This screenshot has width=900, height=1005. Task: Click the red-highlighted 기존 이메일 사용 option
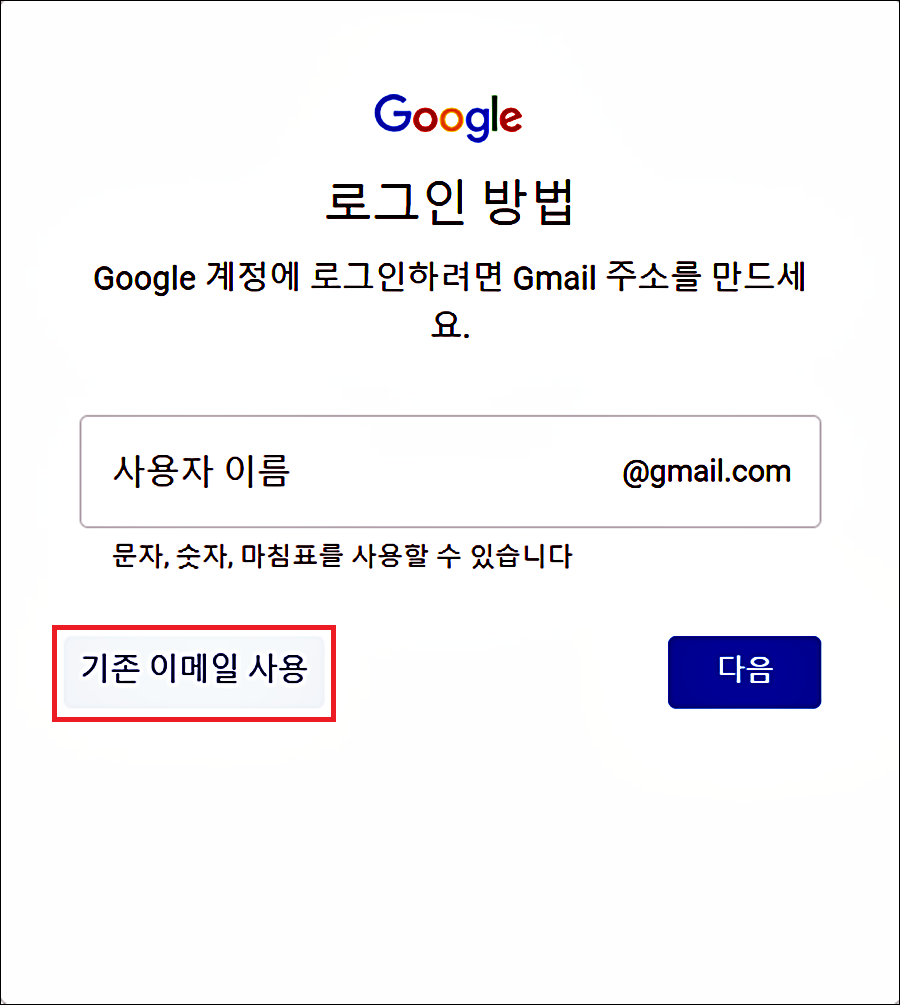[194, 672]
